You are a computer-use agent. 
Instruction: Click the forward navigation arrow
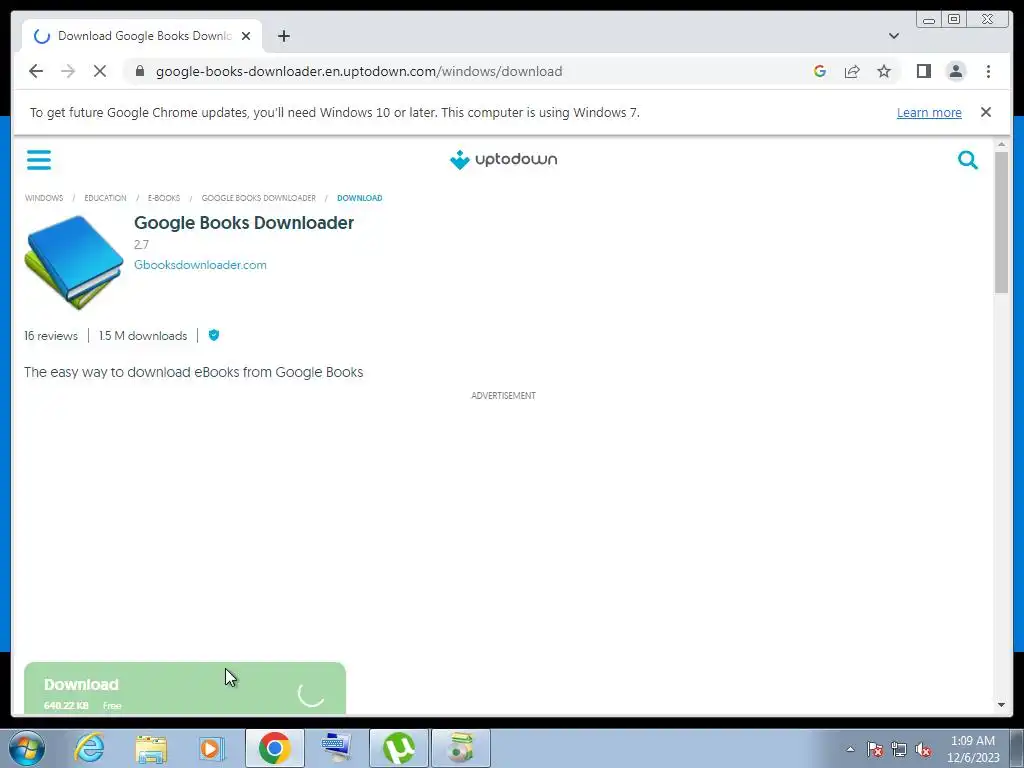click(68, 71)
